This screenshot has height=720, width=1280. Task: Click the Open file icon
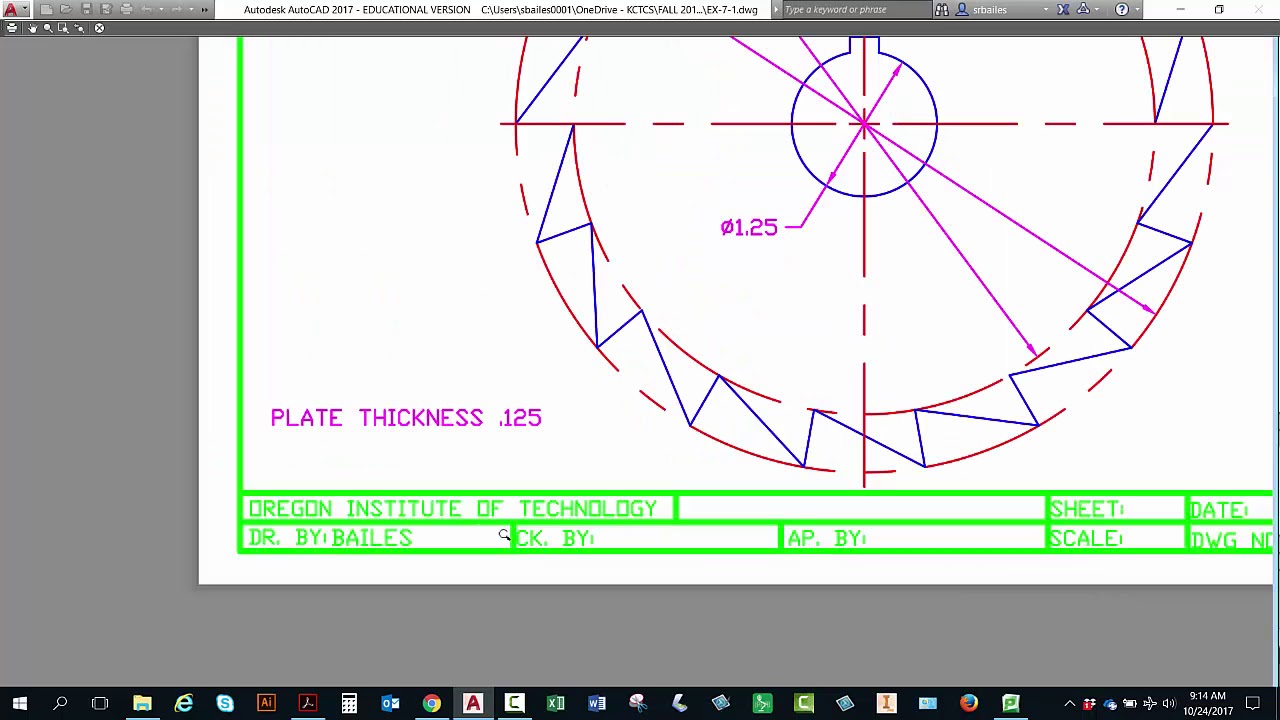pyautogui.click(x=66, y=9)
